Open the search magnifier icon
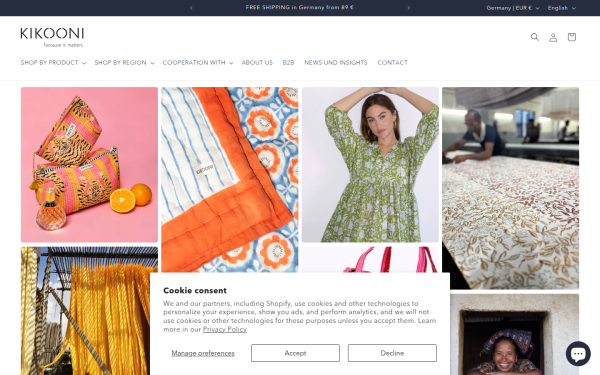This screenshot has height=375, width=600. [x=535, y=37]
